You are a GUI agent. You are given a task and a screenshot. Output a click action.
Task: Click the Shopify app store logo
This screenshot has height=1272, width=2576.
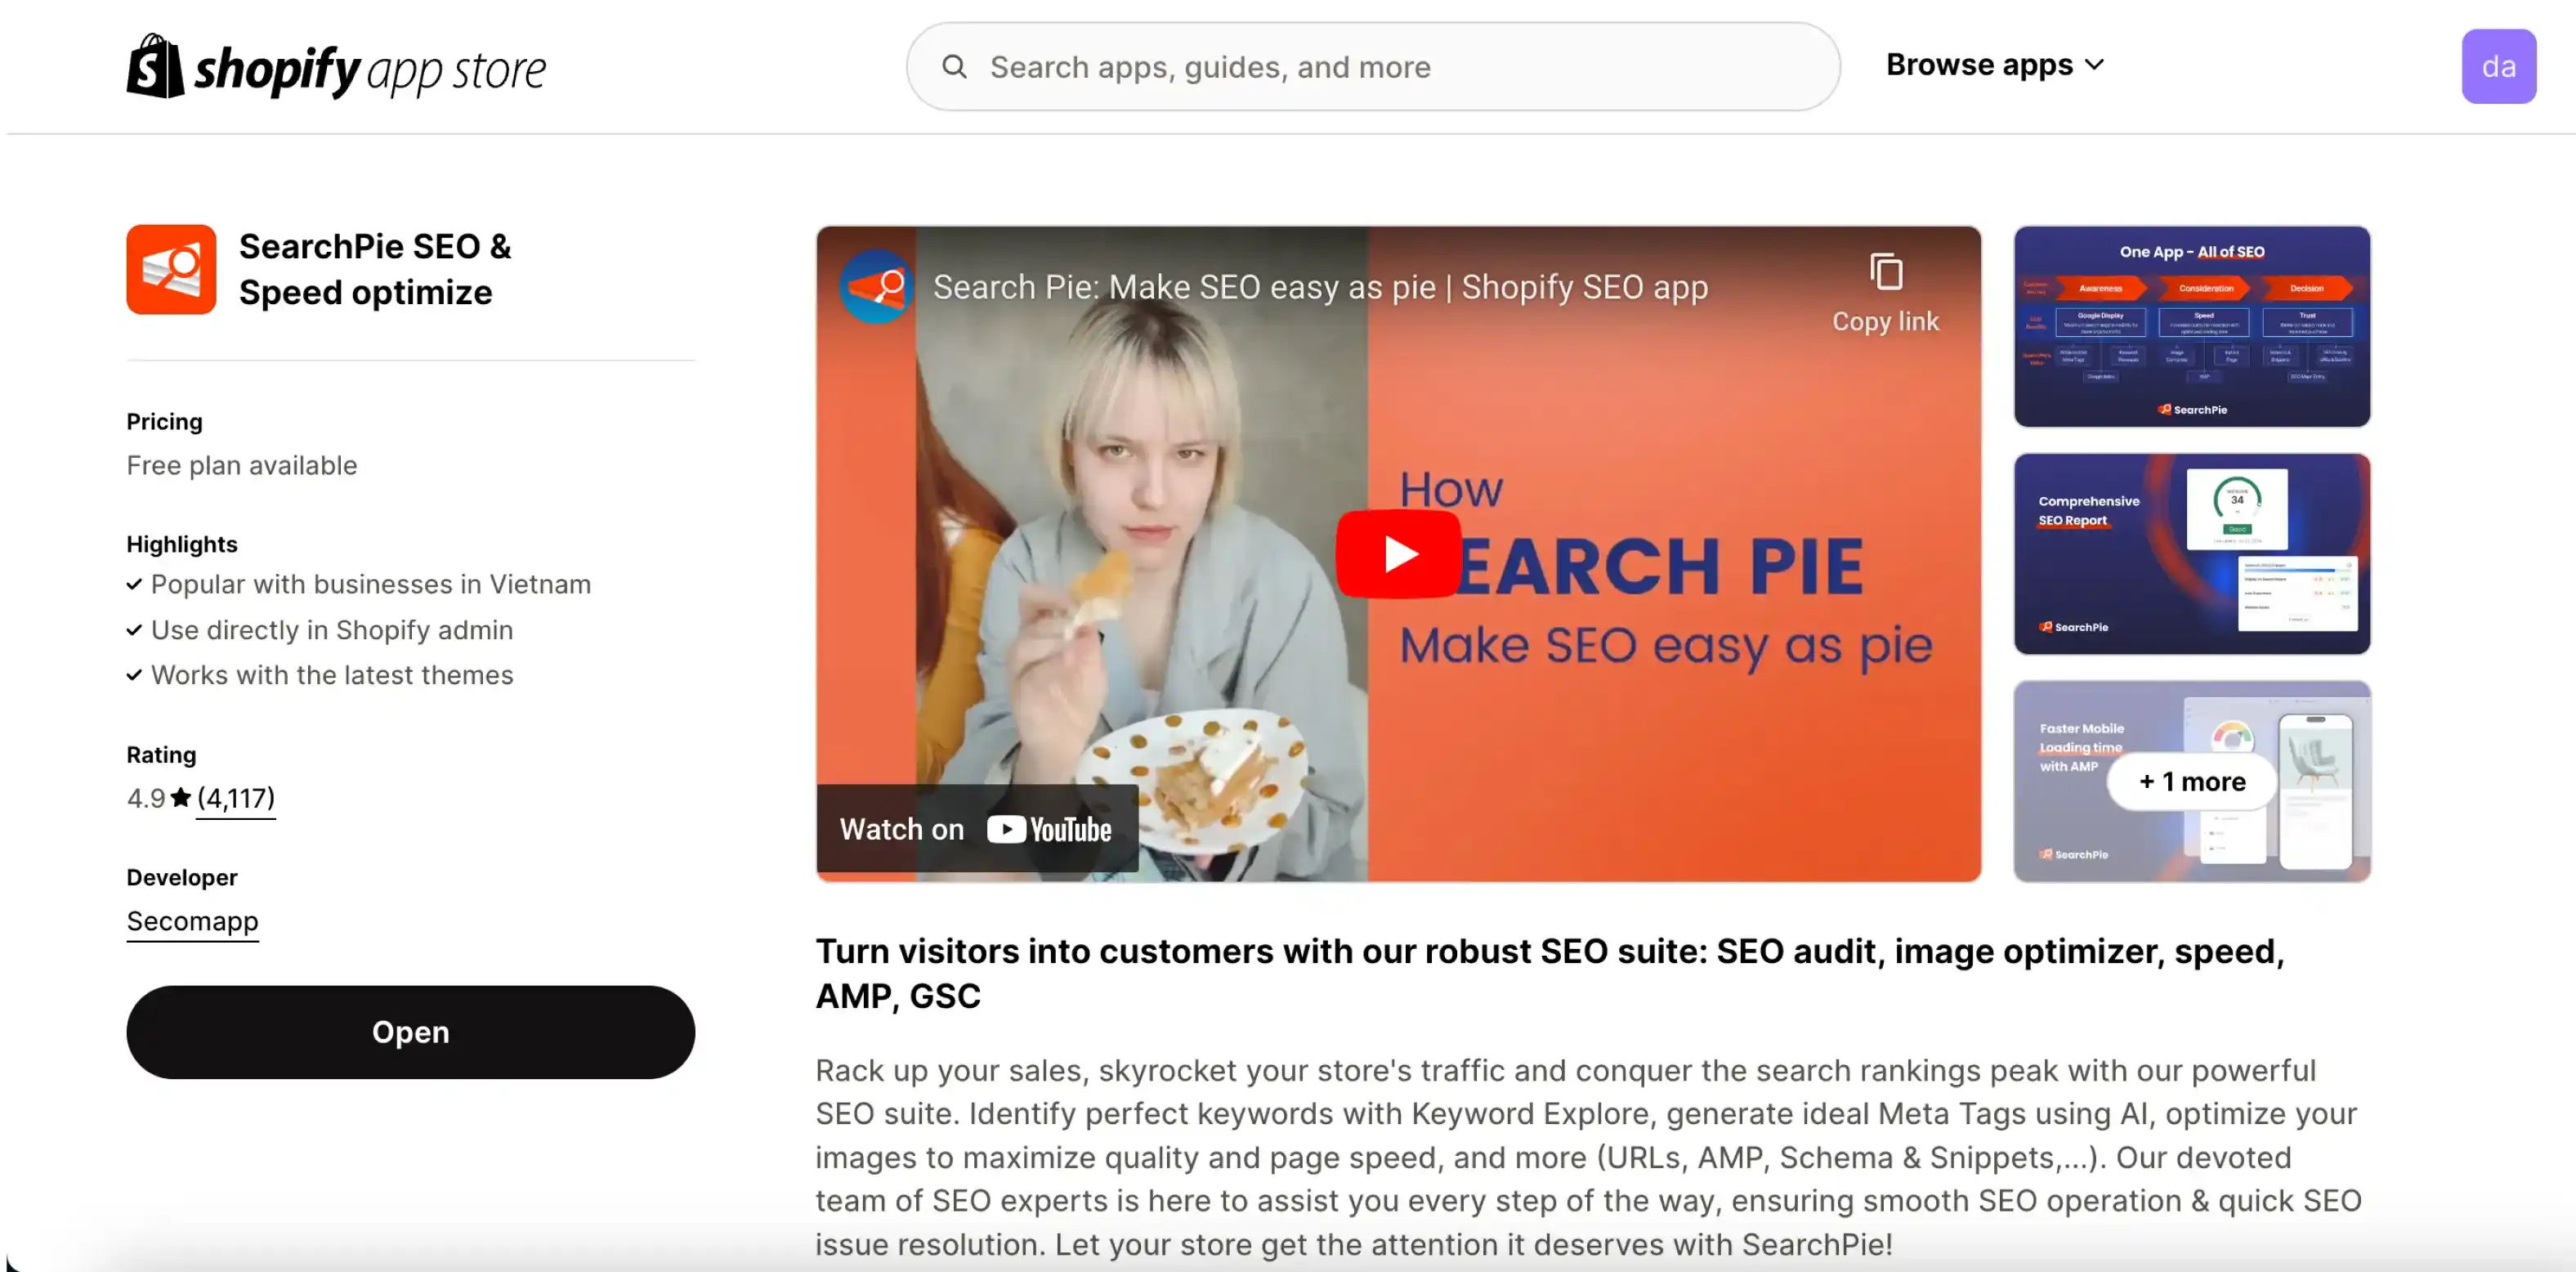pyautogui.click(x=336, y=67)
